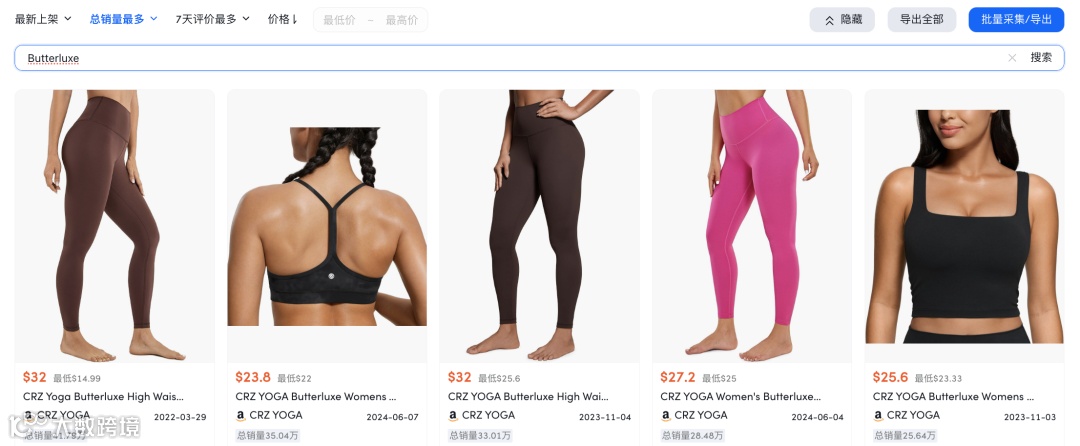Click the 最低价 minimum price field
Viewport: 1080px width, 446px height.
(x=339, y=20)
